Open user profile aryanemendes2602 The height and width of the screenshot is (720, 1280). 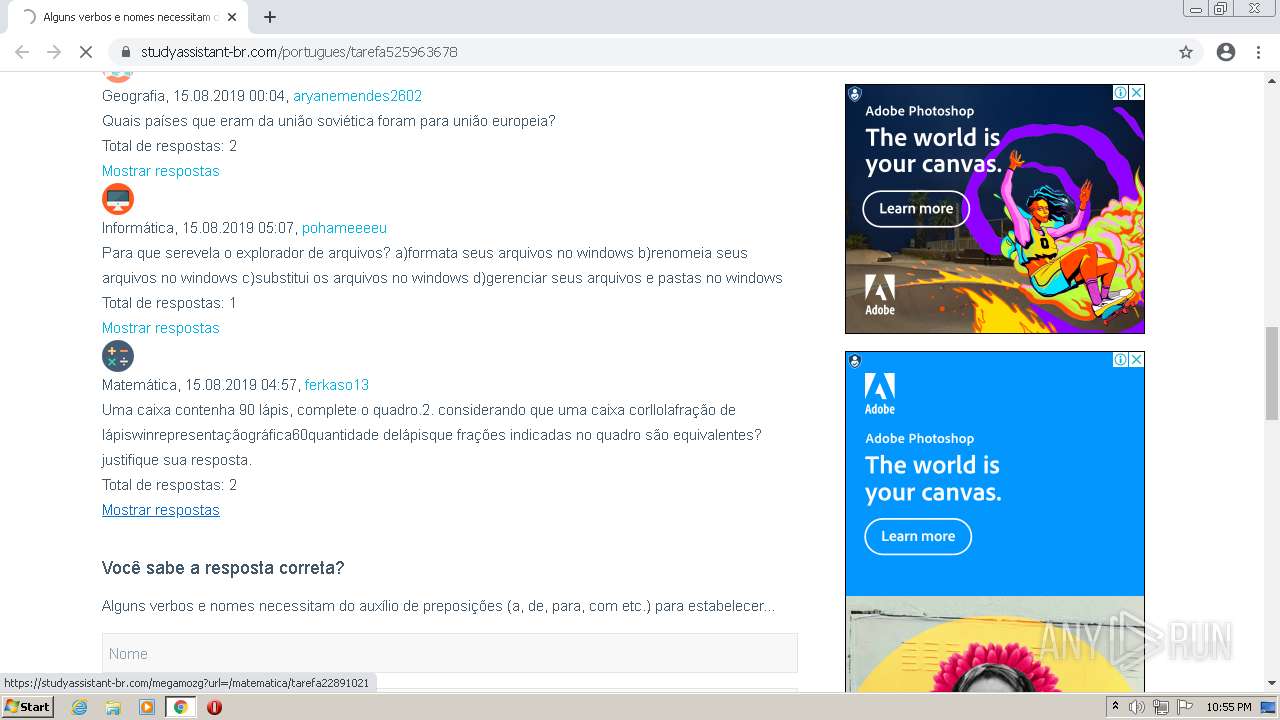pyautogui.click(x=357, y=96)
